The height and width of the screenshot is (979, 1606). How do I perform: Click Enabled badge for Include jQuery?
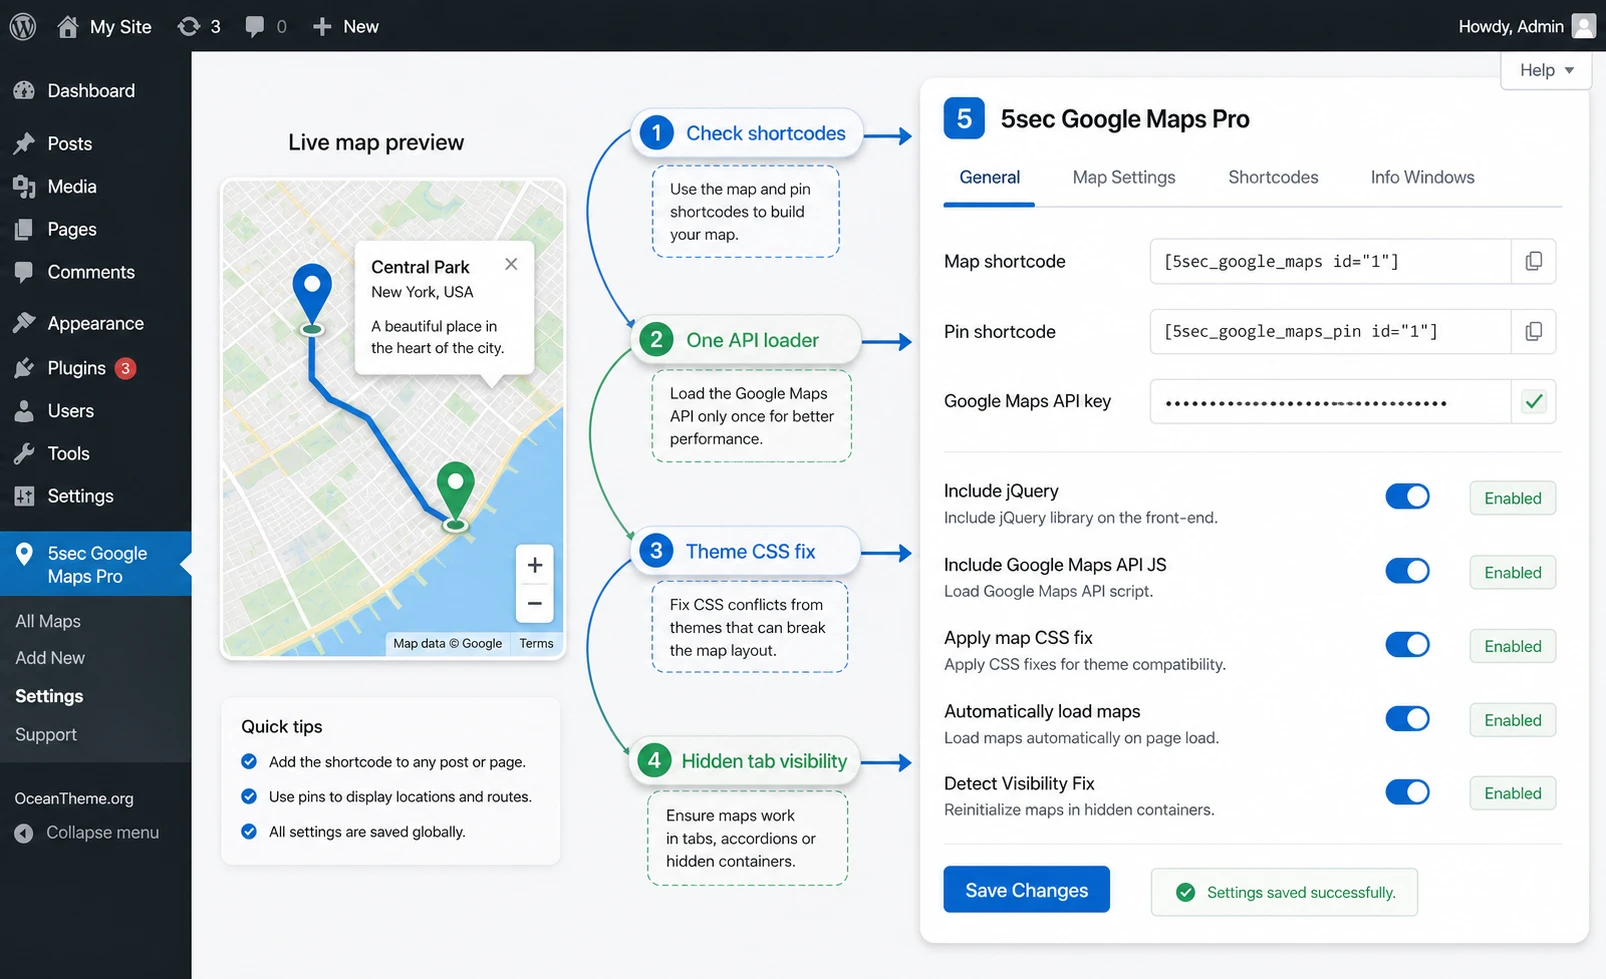tap(1512, 498)
